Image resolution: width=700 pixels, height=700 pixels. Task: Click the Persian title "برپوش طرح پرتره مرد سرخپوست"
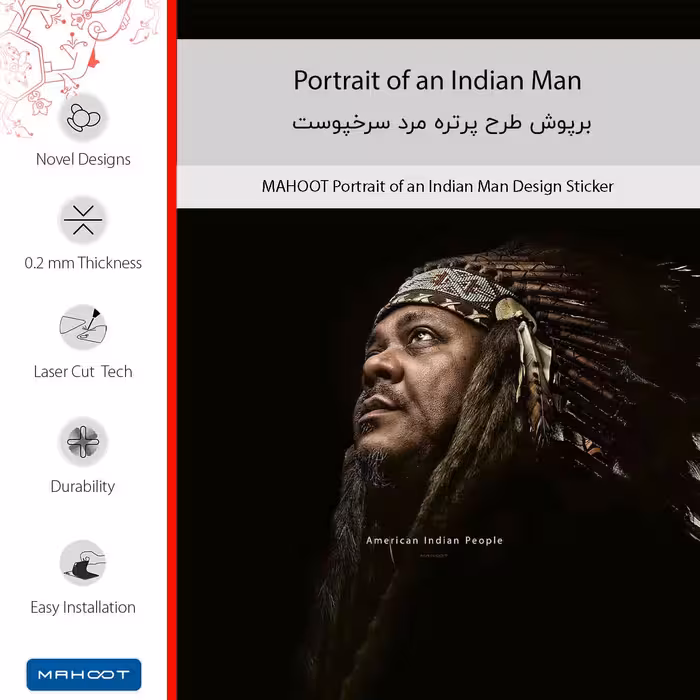pyautogui.click(x=442, y=123)
